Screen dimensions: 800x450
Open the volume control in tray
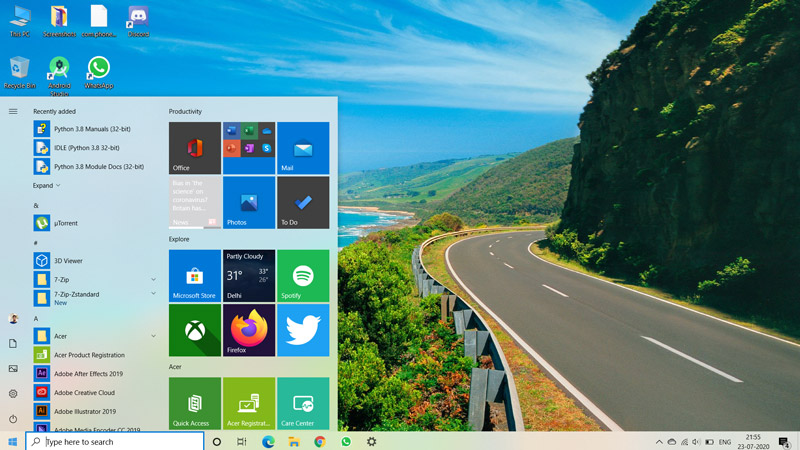coord(696,442)
